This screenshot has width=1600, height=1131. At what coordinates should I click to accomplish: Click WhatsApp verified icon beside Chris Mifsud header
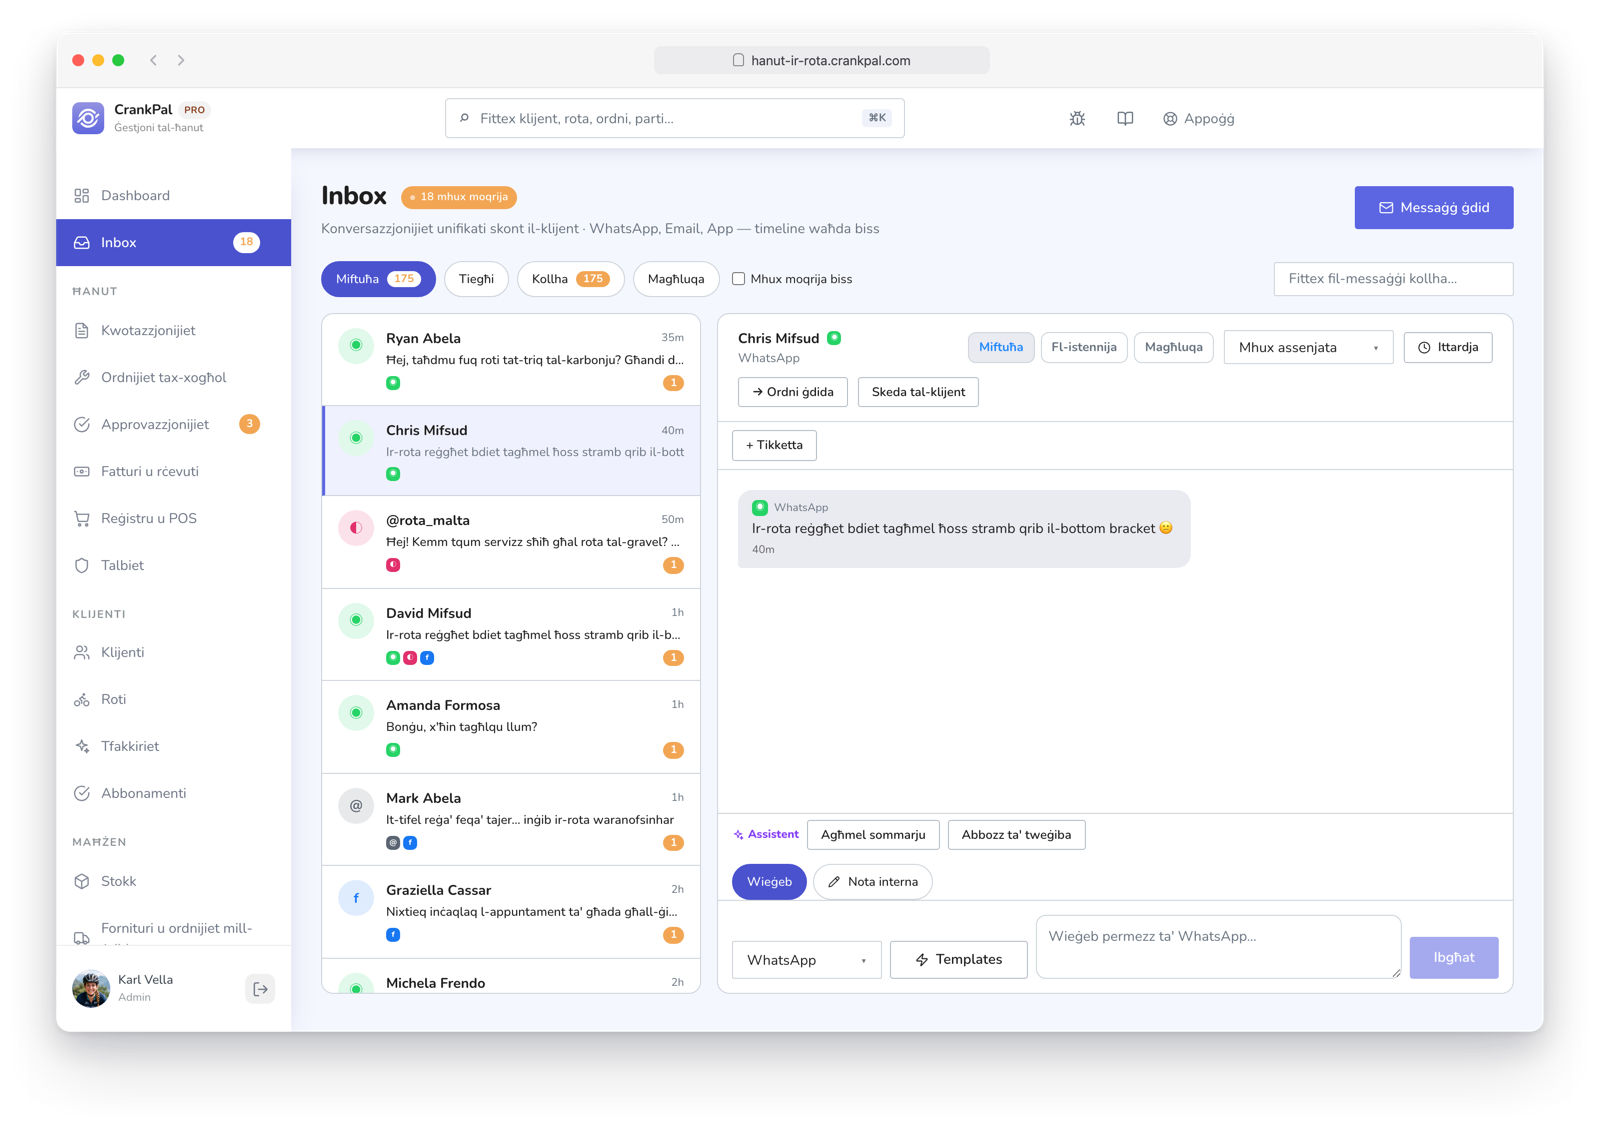(x=834, y=338)
